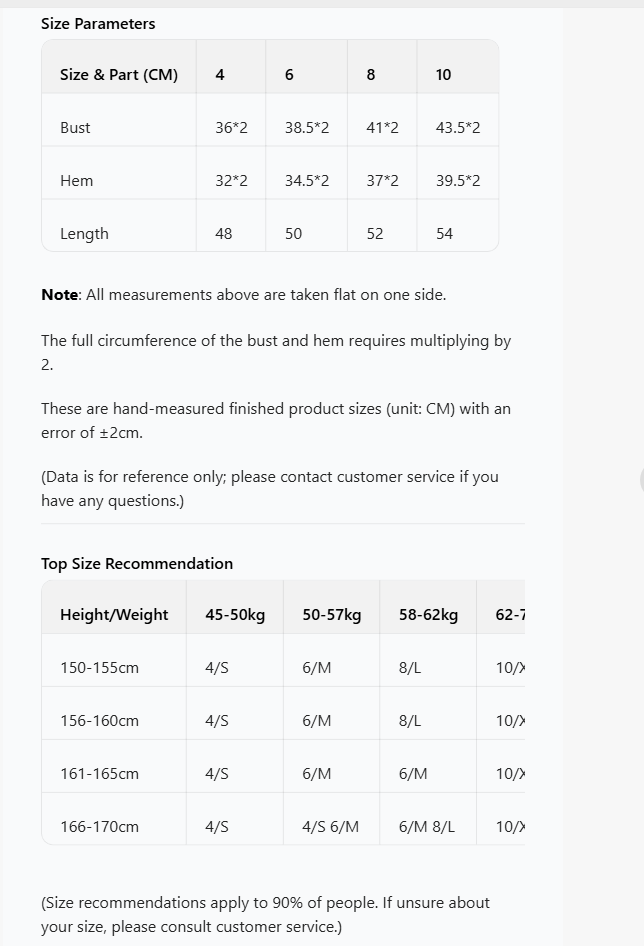This screenshot has width=644, height=946.
Task: Click the 150-155cm row label
Action: 99,667
